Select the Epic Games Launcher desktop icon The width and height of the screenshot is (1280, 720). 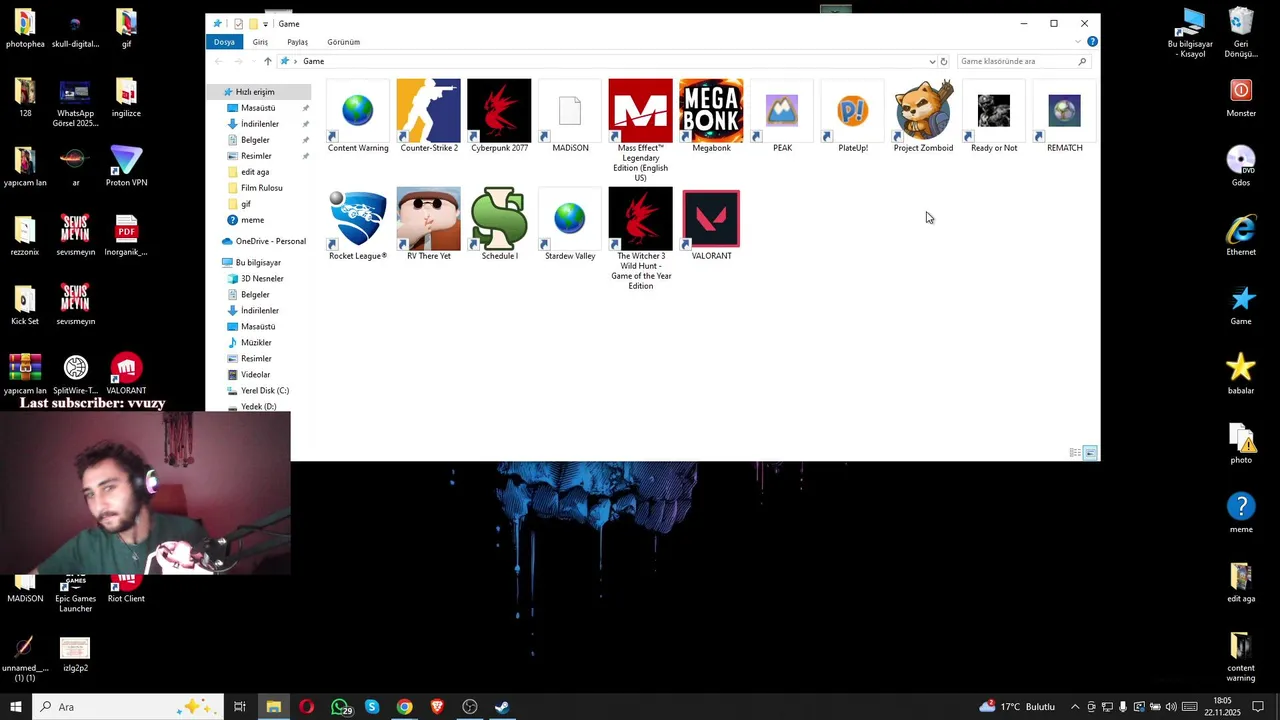pyautogui.click(x=75, y=592)
